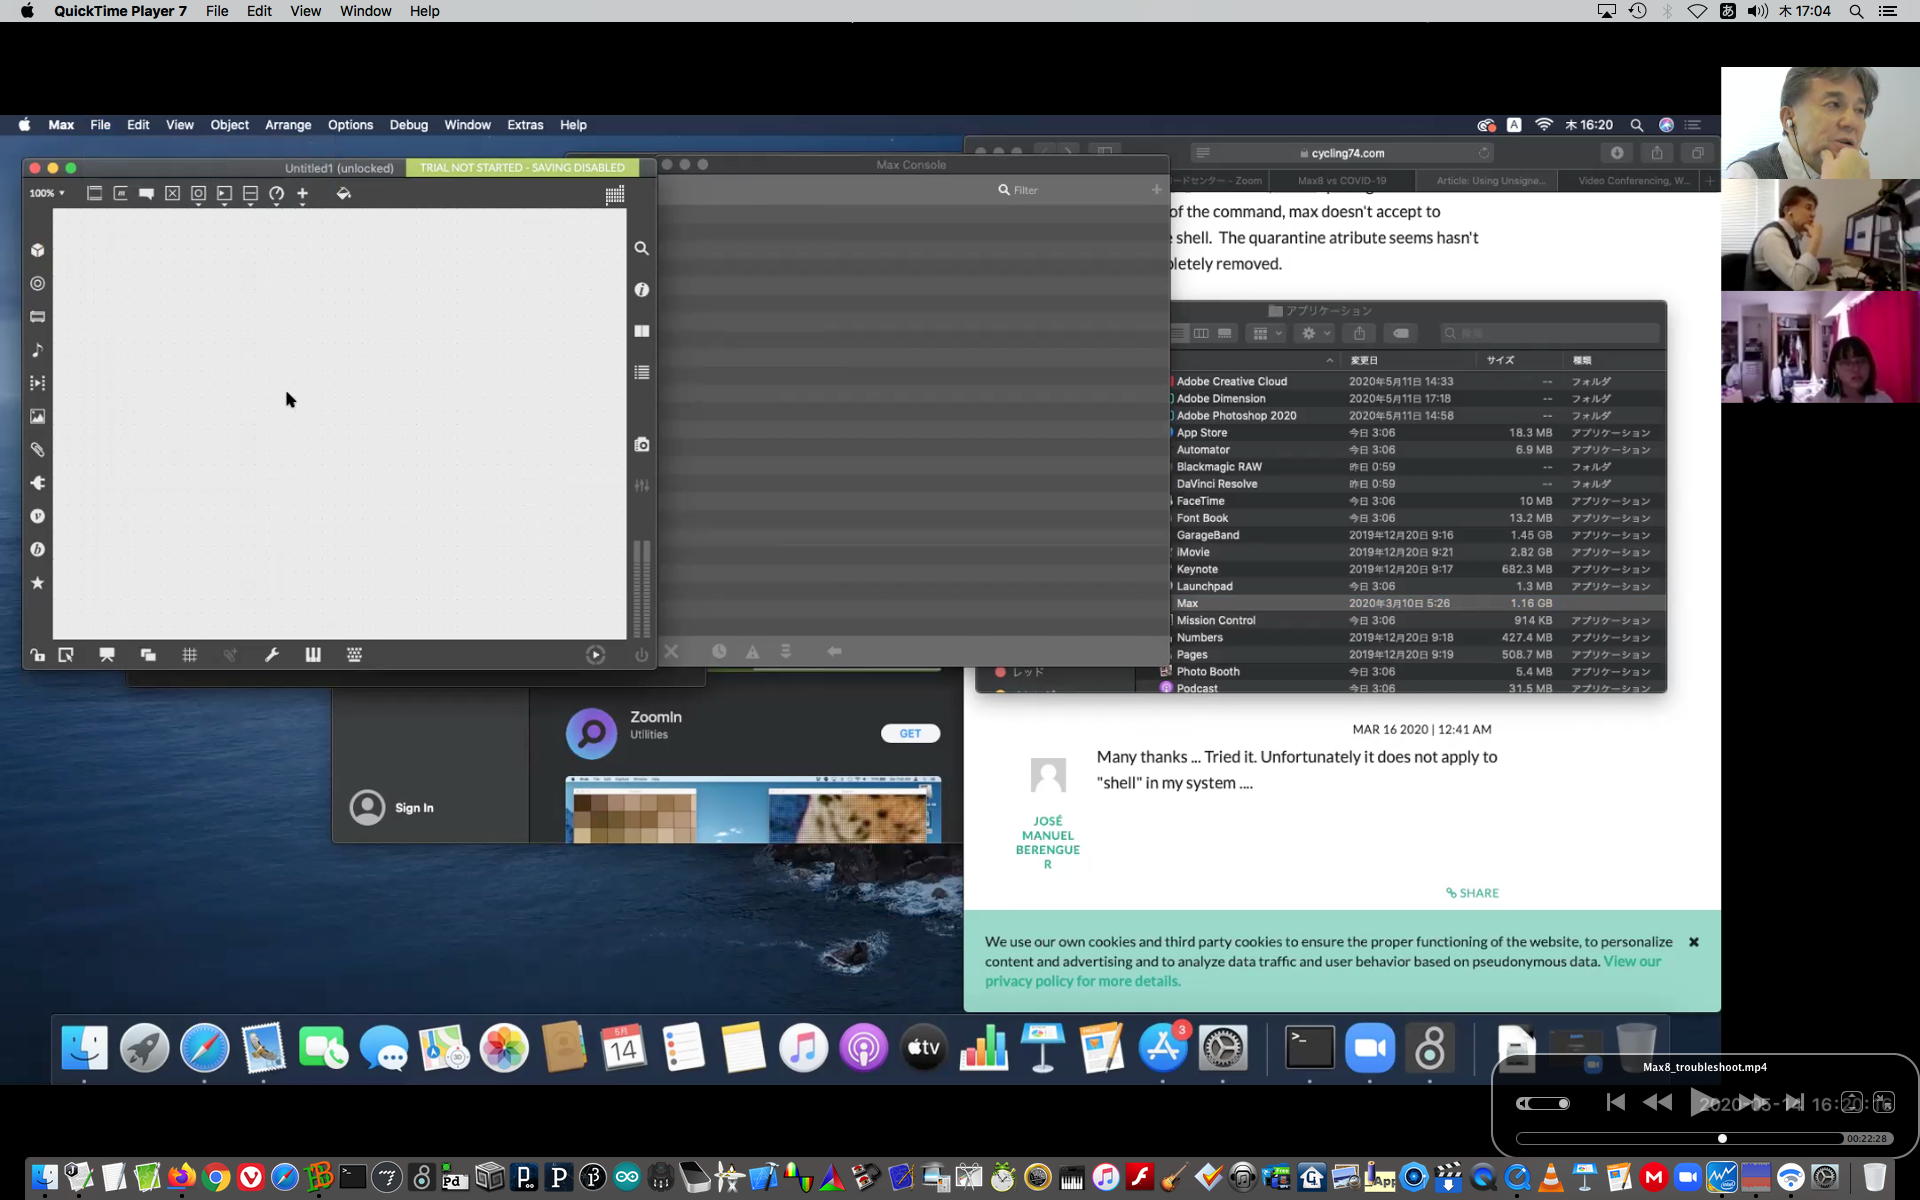Open the audio note icon in Max sidebar
This screenshot has width=1920, height=1200.
38,350
